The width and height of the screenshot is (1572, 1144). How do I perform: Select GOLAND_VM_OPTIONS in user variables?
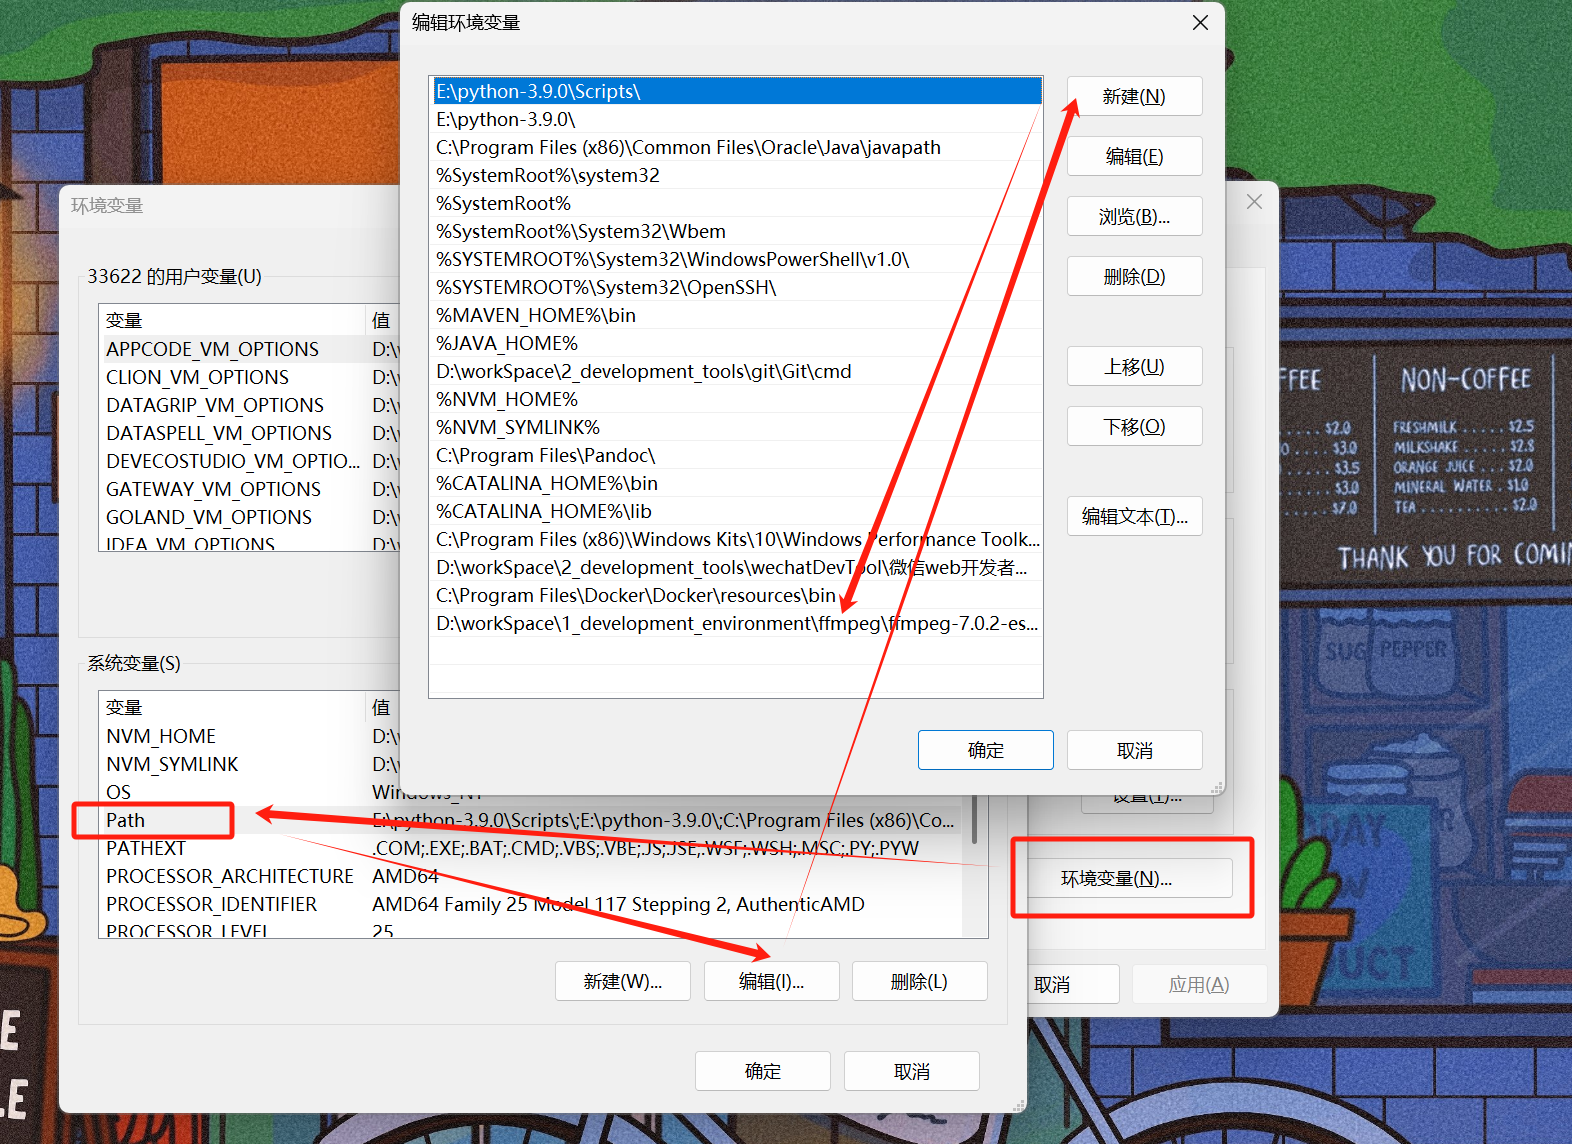[x=209, y=517]
